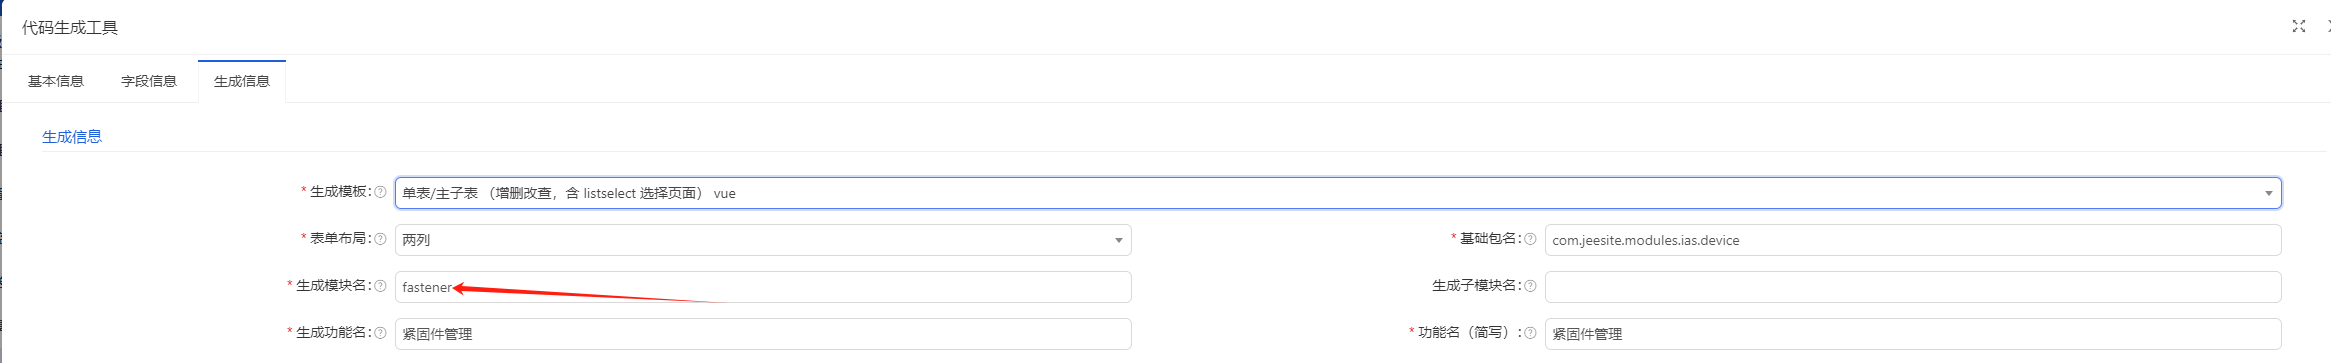
Task: Click the 基础包名 input field
Action: 1913,240
